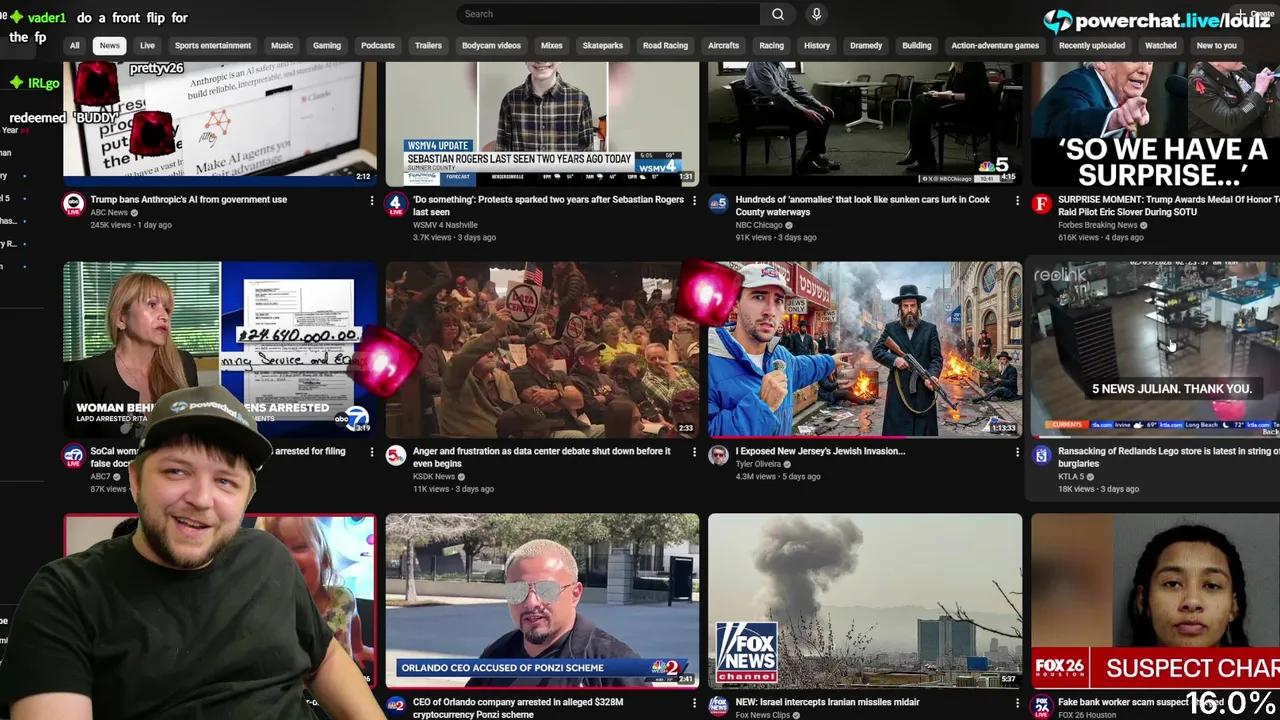Play the FOX 26 suspect charged thumbnail

coord(1155,600)
